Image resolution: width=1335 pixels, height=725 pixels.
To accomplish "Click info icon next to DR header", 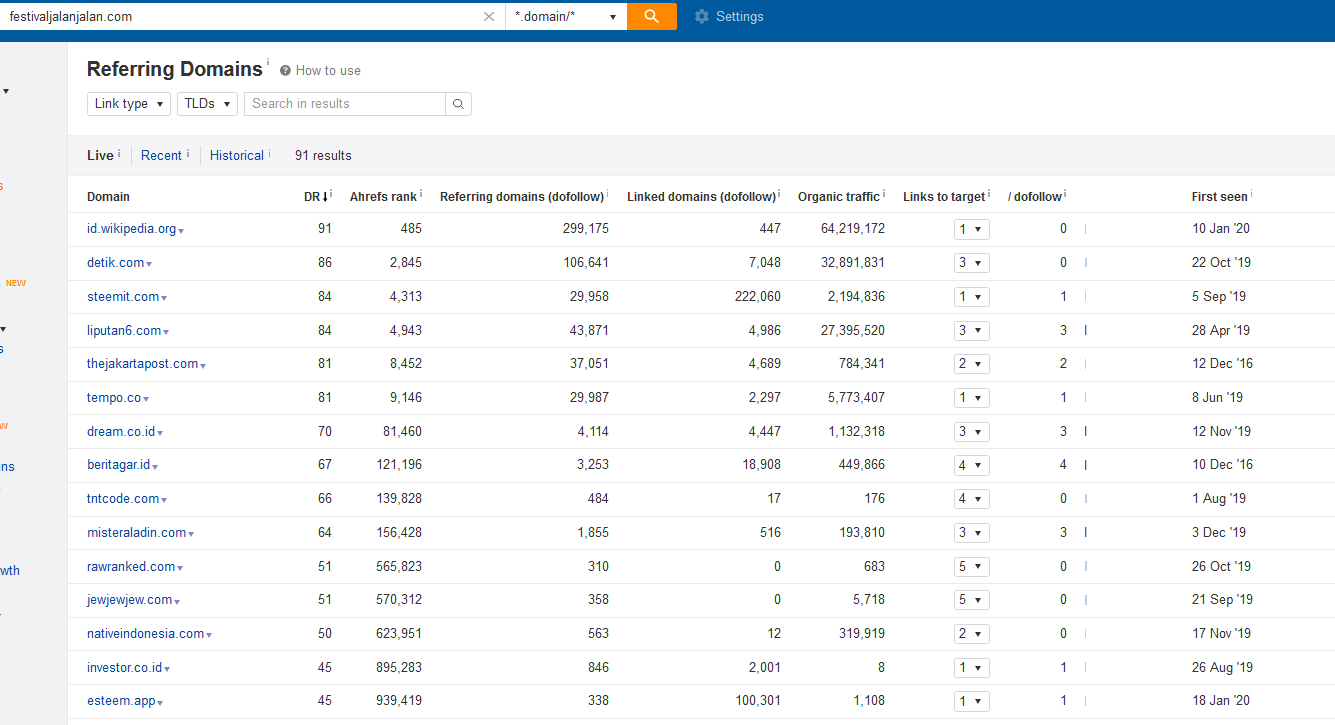I will pyautogui.click(x=330, y=195).
